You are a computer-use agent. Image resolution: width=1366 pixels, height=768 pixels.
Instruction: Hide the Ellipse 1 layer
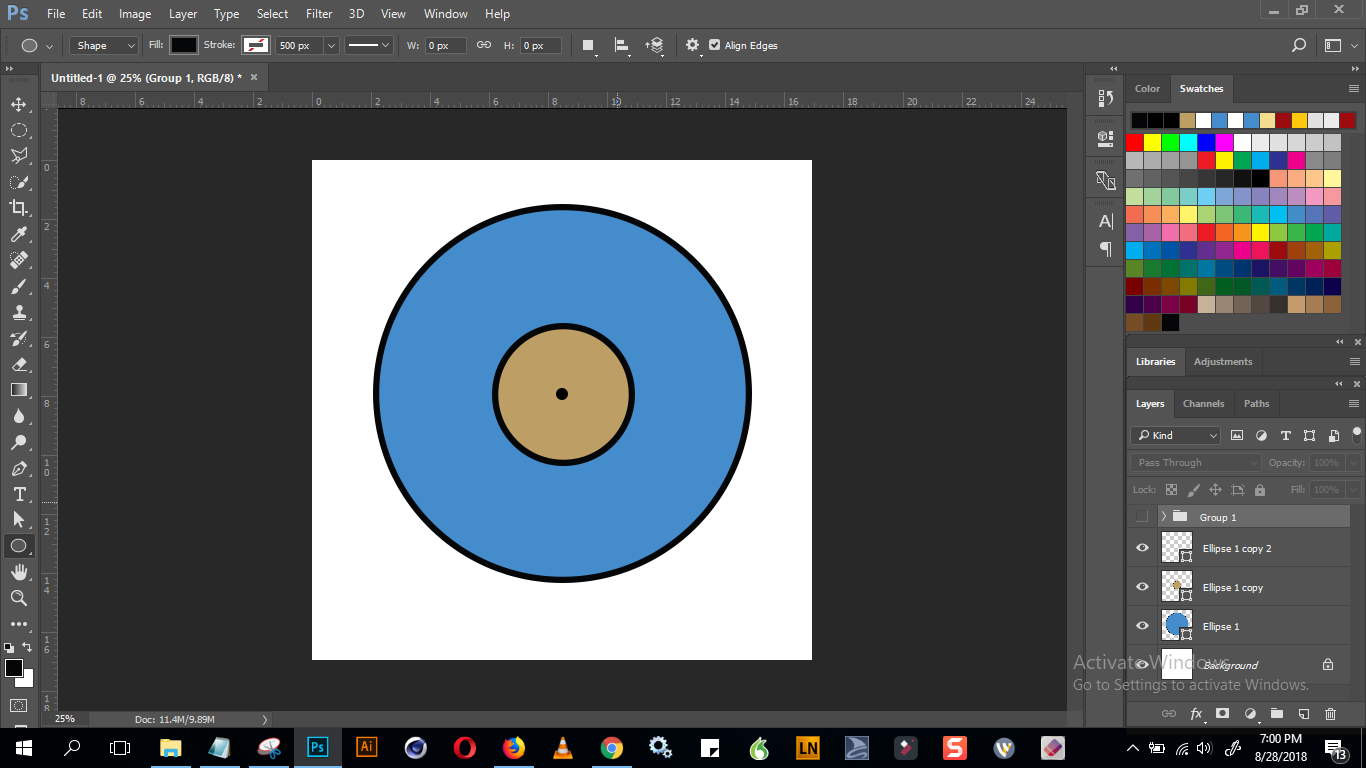[1142, 626]
